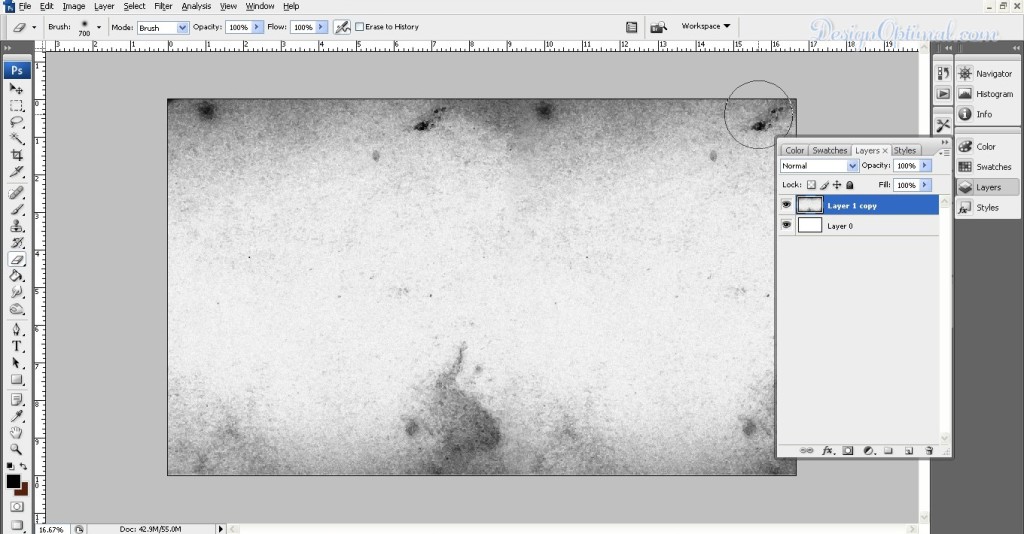The image size is (1024, 534).
Task: Add a layer mask
Action: [x=848, y=450]
